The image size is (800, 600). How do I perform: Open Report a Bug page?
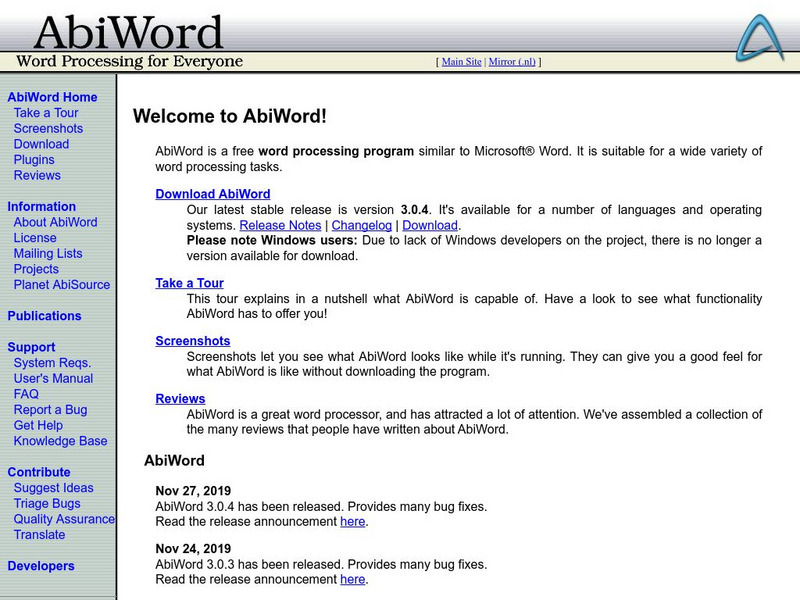tap(50, 410)
